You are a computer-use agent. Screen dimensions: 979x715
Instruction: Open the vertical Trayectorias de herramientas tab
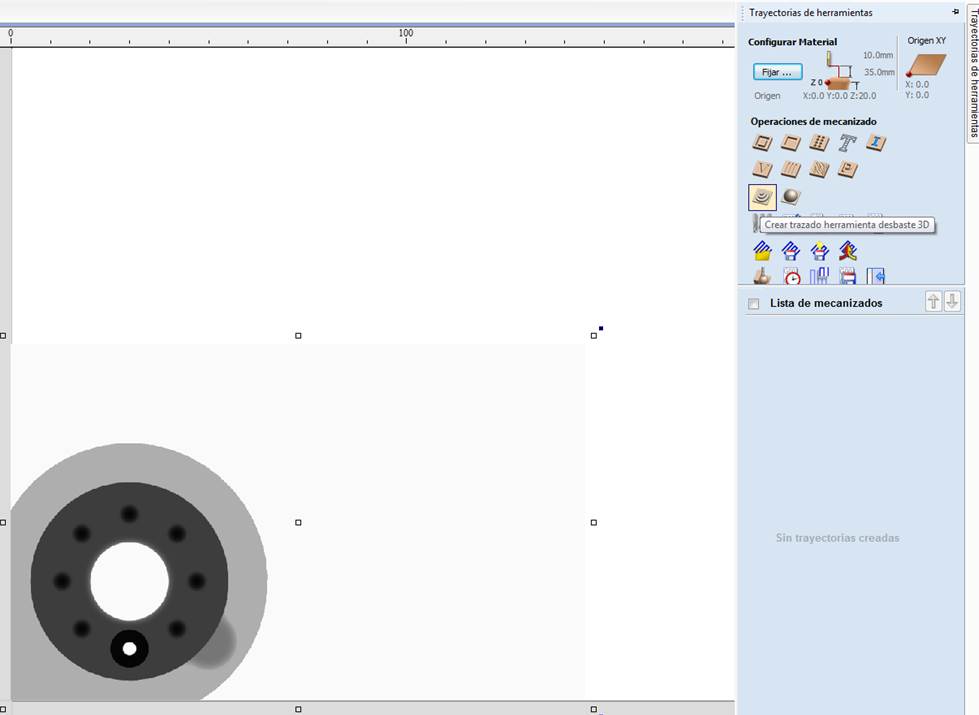[973, 72]
